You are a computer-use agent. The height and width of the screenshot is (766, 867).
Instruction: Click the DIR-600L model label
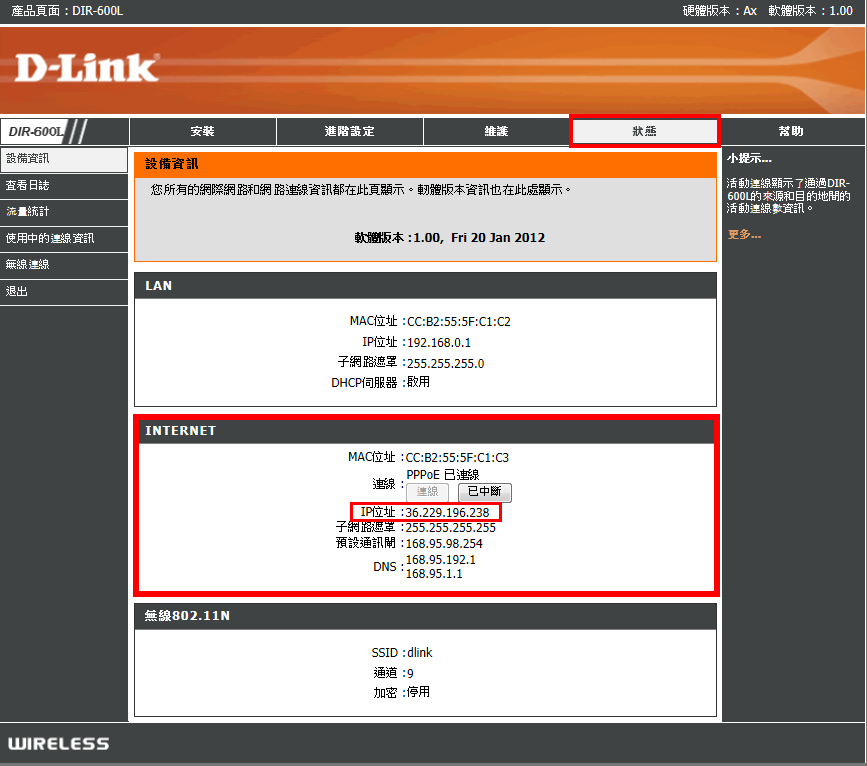tap(36, 132)
